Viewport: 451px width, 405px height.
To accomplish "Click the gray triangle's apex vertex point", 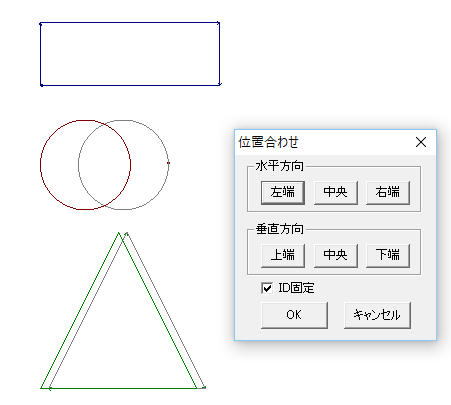I will [127, 233].
